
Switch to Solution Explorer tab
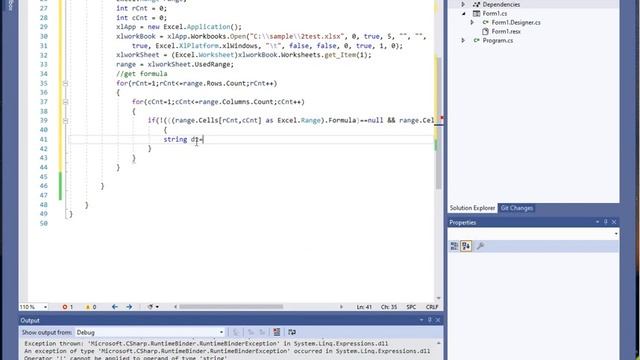click(x=472, y=208)
